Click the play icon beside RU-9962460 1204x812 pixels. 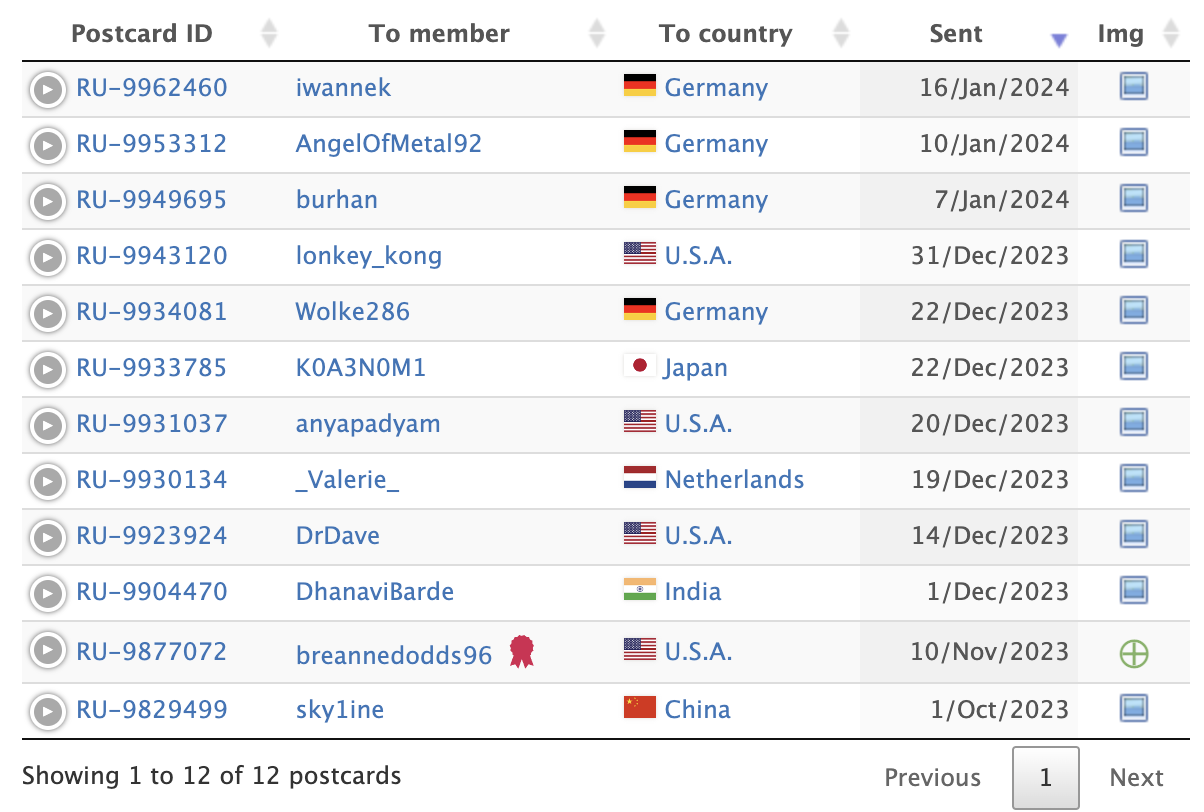(46, 89)
